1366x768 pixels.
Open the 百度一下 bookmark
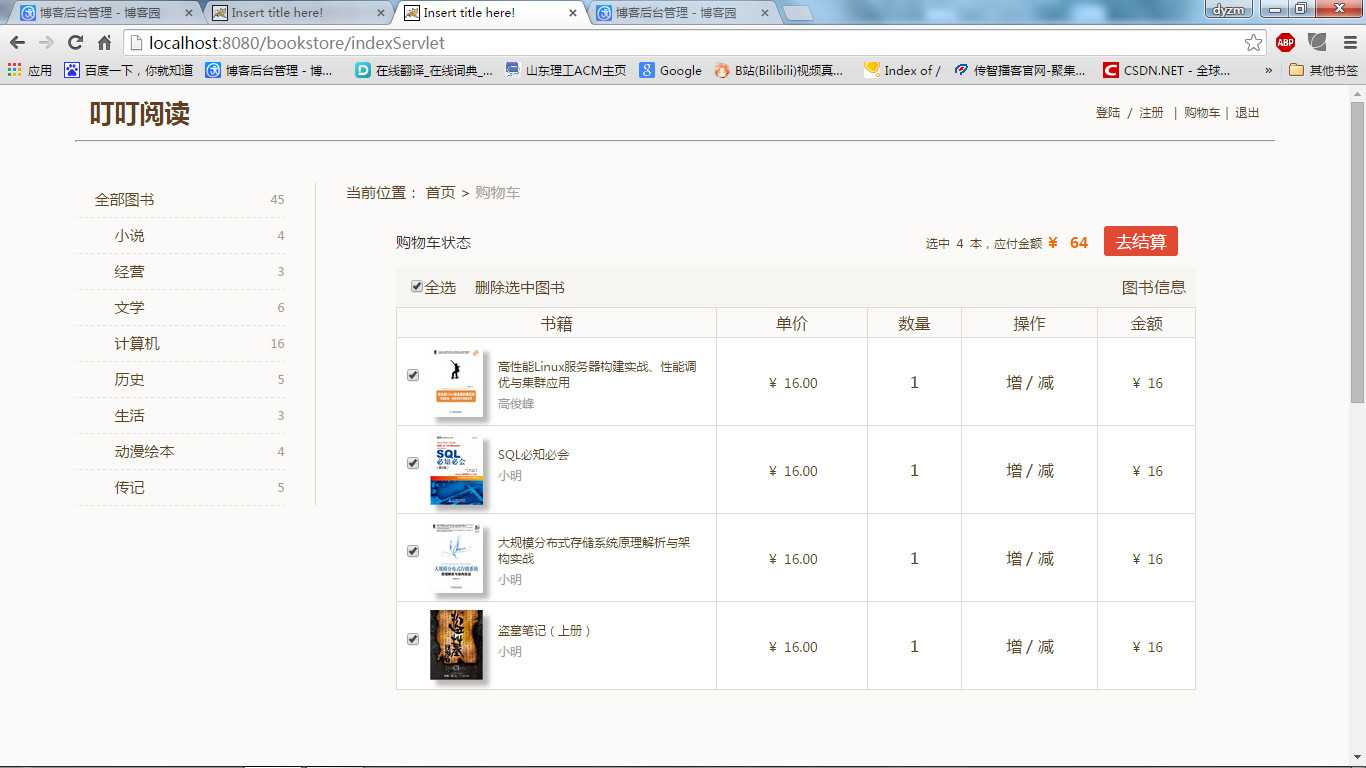pyautogui.click(x=128, y=70)
